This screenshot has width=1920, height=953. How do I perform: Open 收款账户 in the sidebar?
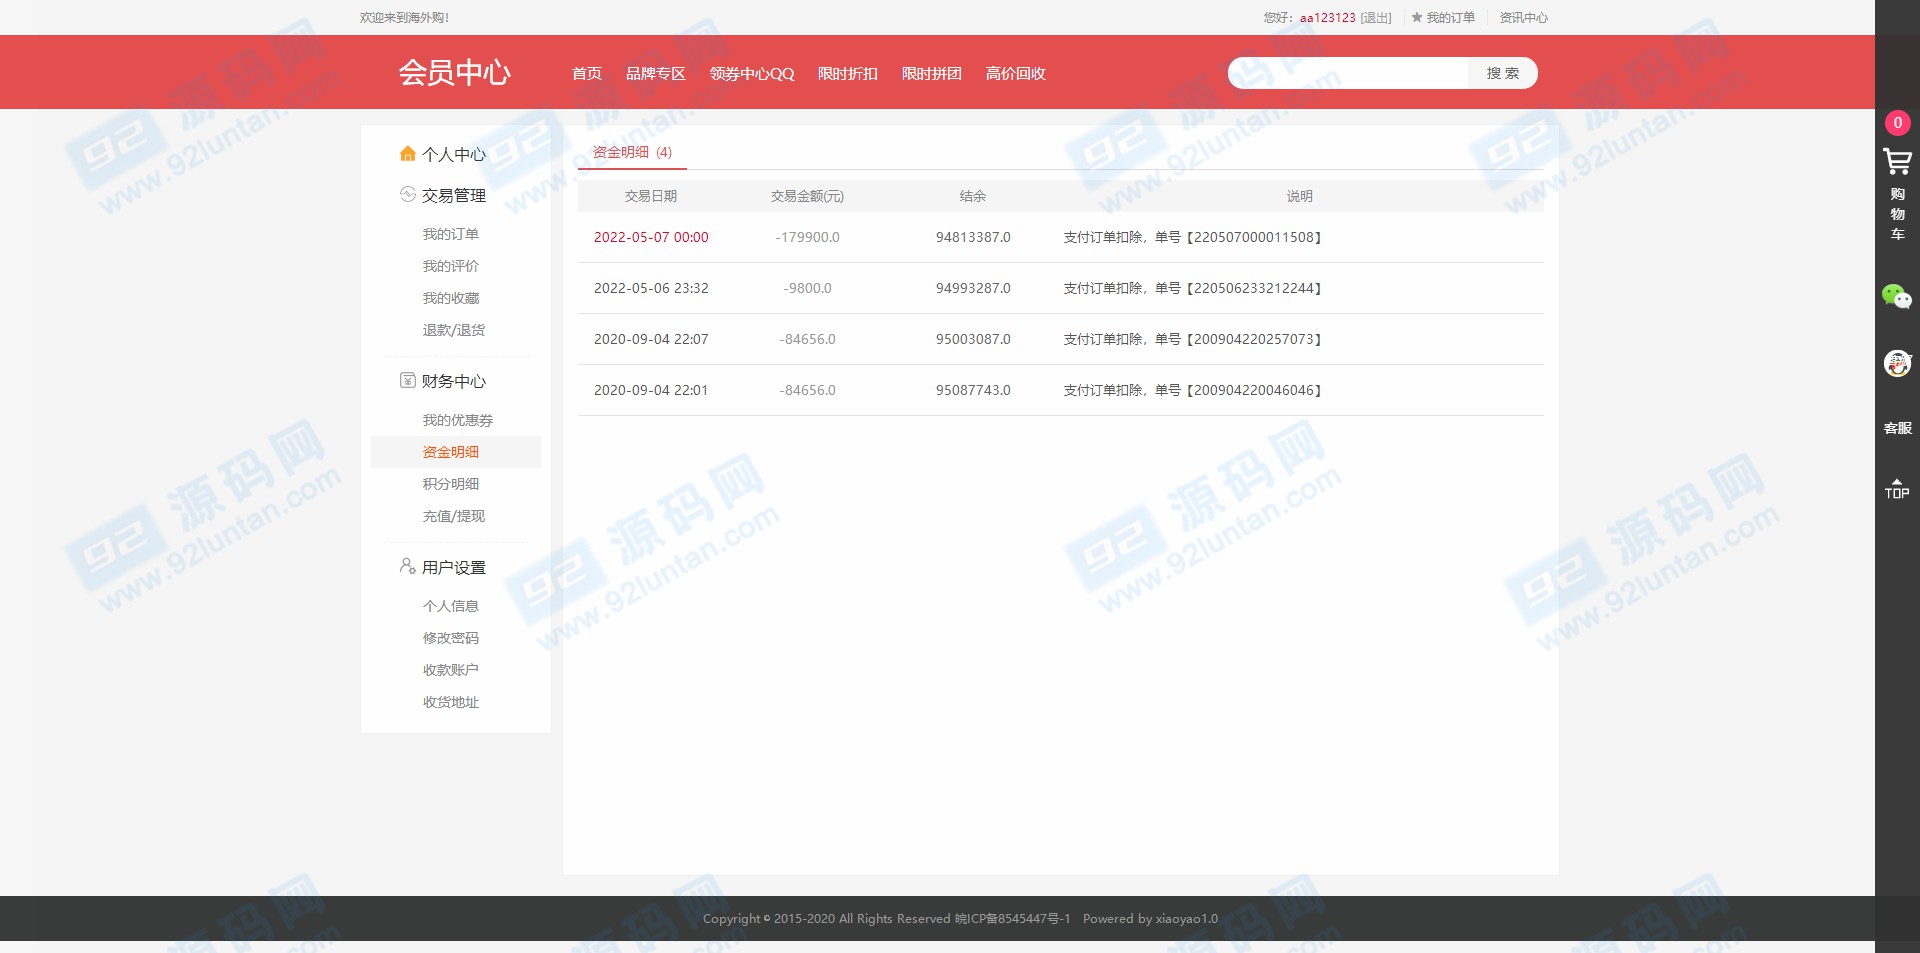[x=451, y=670]
